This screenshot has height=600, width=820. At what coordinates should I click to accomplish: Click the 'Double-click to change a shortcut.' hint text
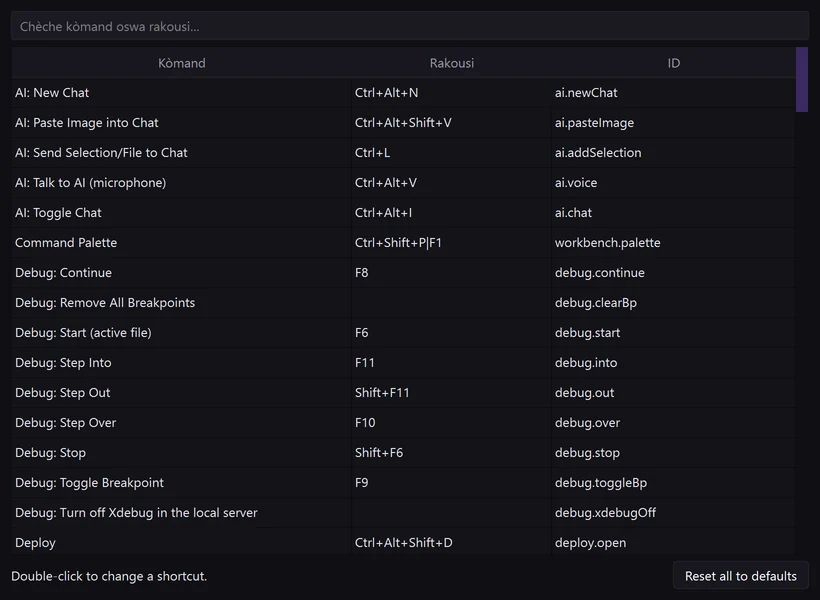pos(109,576)
